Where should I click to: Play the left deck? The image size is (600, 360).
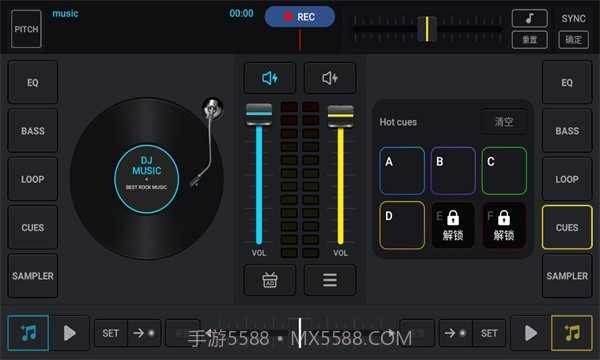tap(70, 333)
